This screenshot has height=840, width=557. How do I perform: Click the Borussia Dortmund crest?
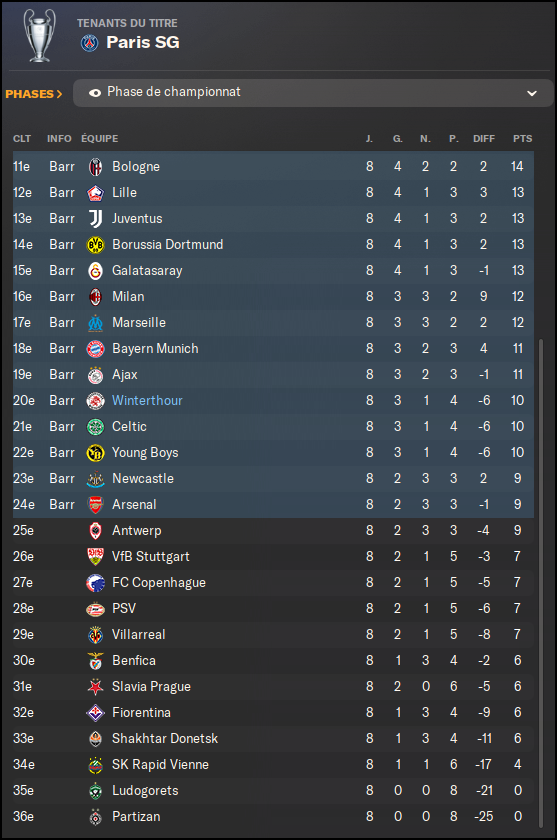[x=95, y=245]
